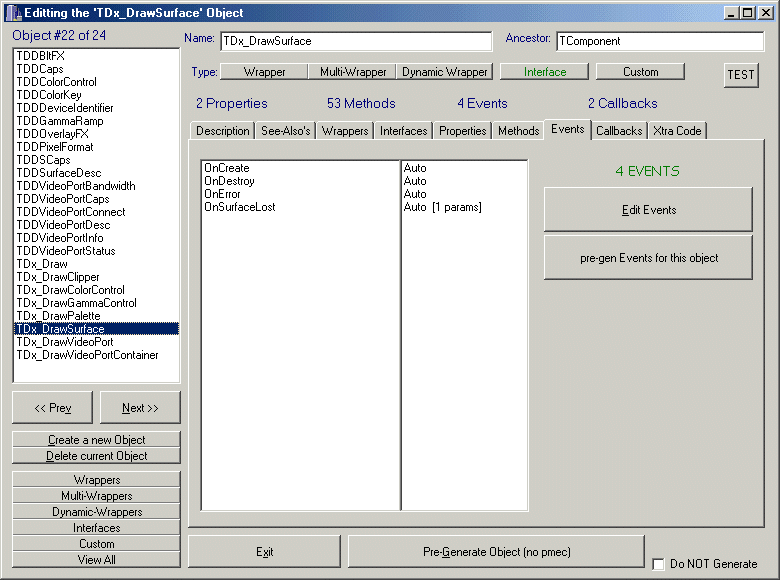The height and width of the screenshot is (580, 780).
Task: Enable the Do NOT Generate checkbox
Action: [x=658, y=564]
